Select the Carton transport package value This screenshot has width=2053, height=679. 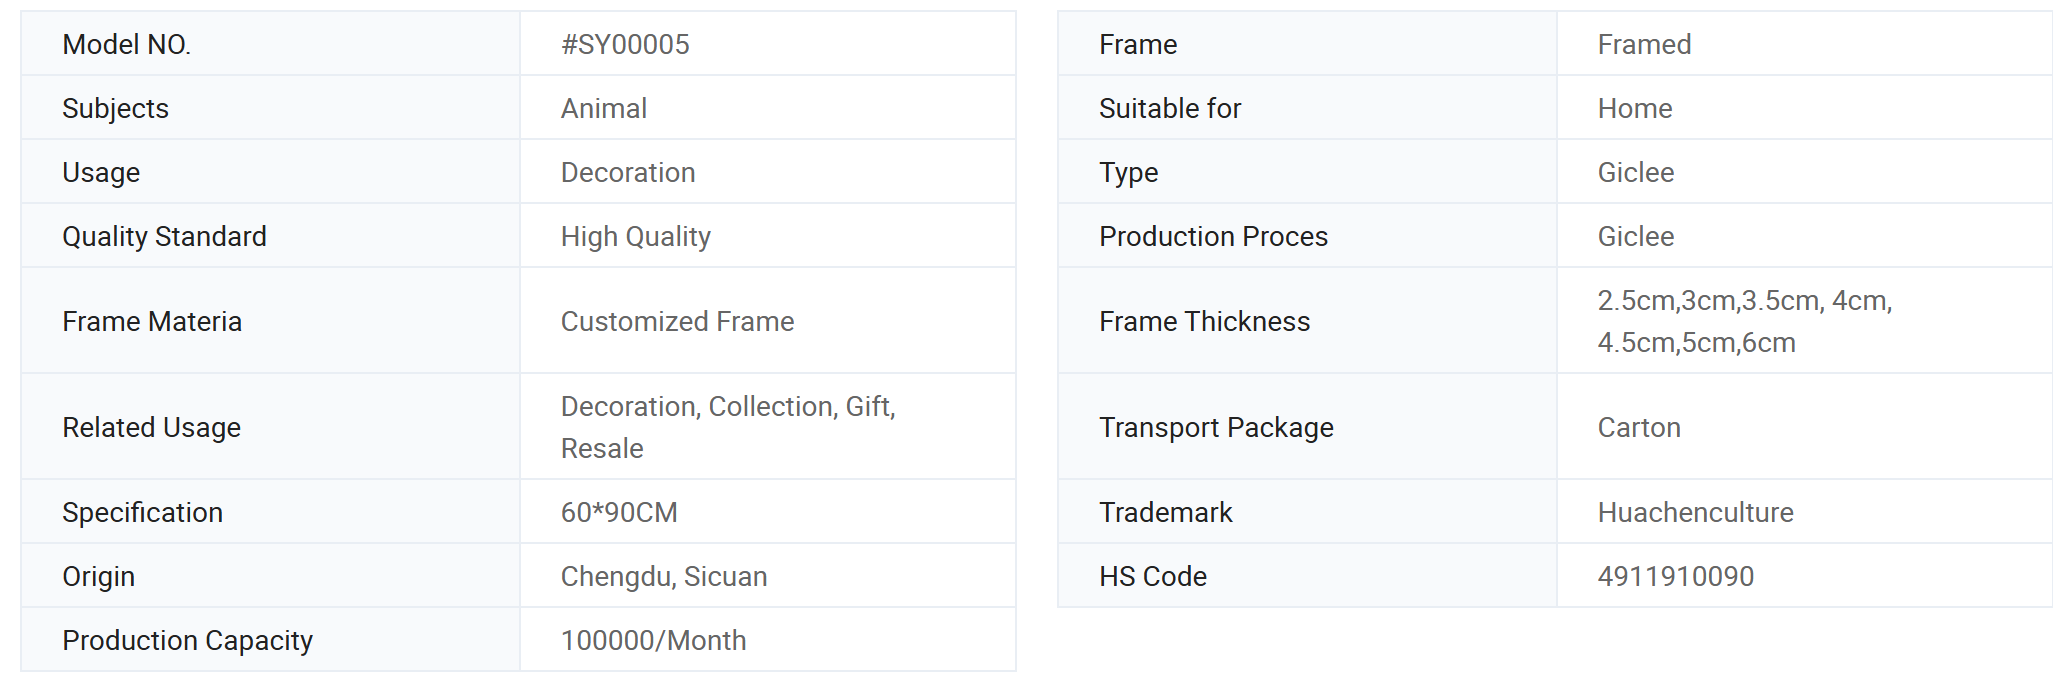coord(1639,427)
